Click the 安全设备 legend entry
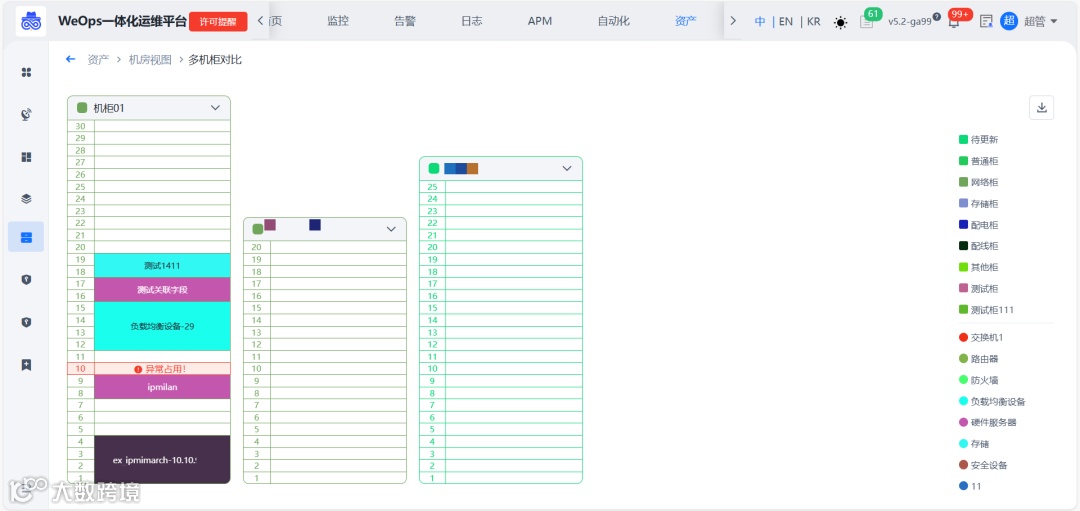 click(983, 466)
